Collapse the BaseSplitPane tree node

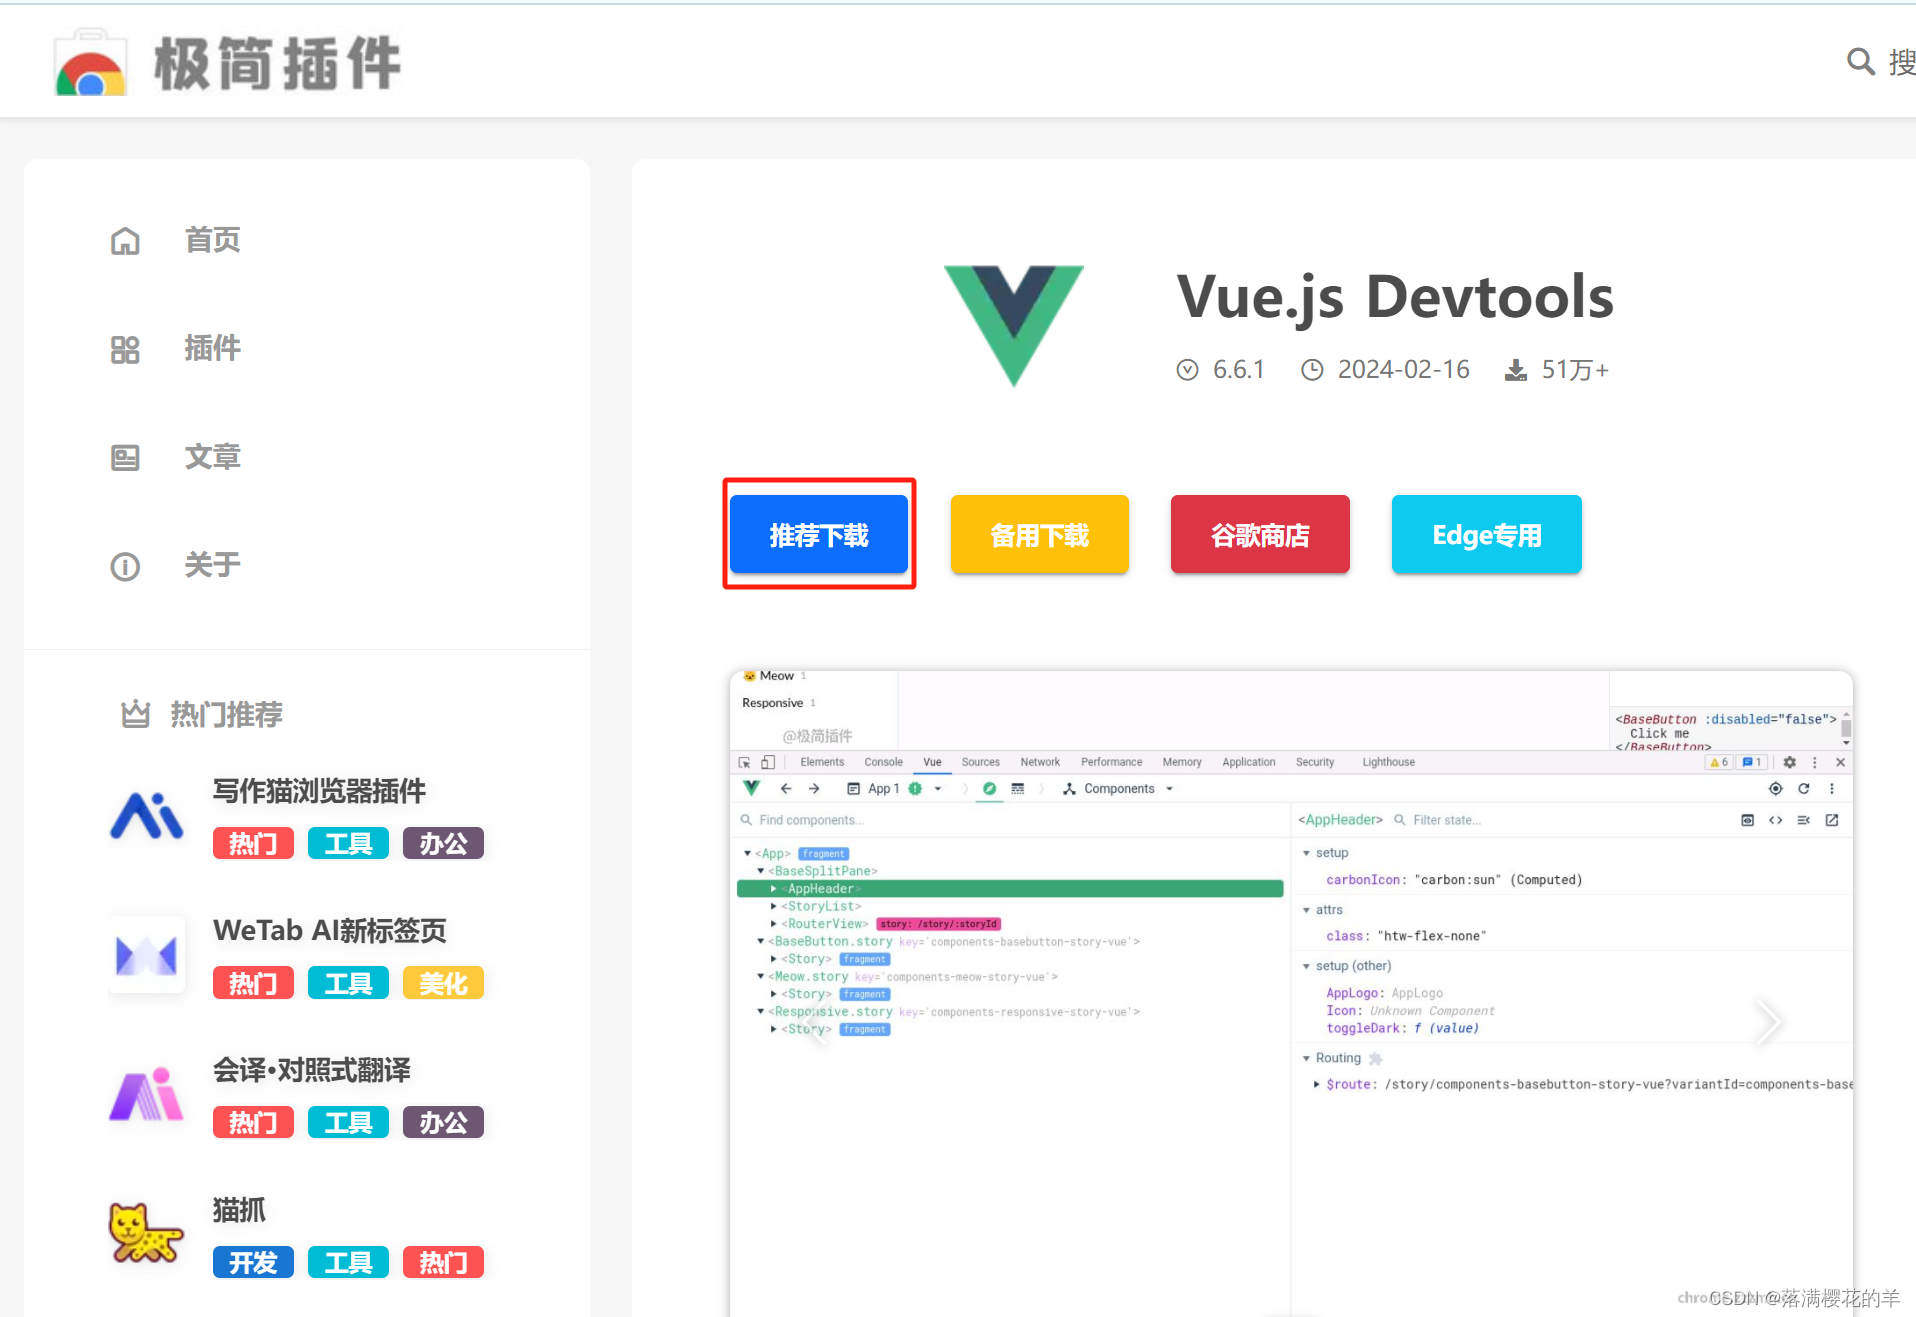(760, 871)
